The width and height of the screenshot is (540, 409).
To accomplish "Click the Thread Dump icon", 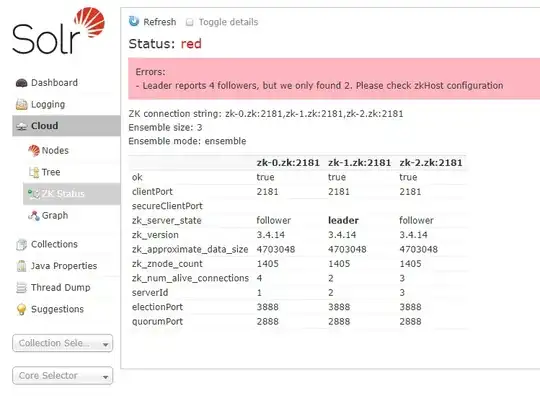I will (x=21, y=287).
